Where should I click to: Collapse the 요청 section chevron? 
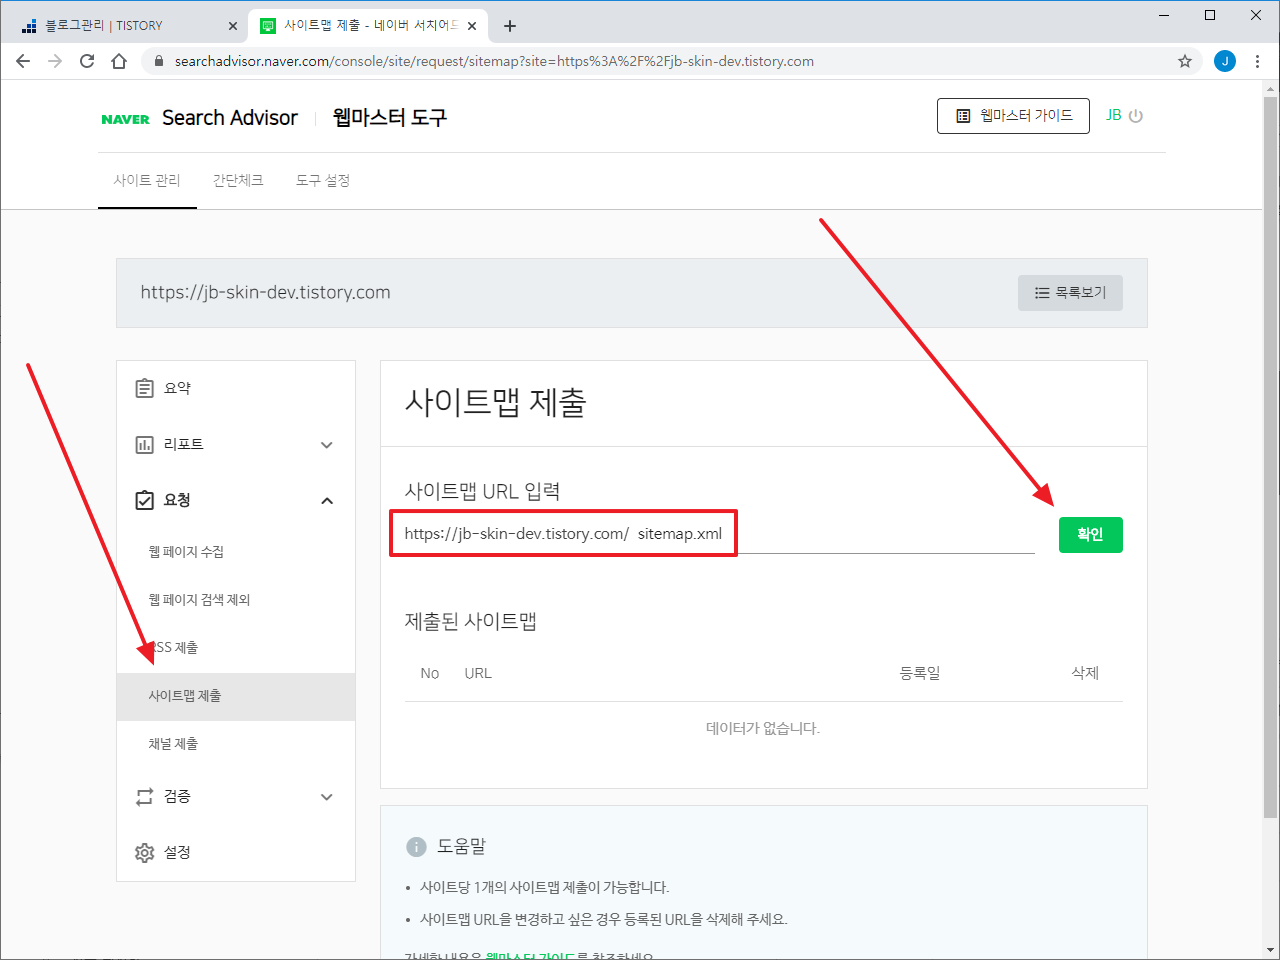pos(327,501)
